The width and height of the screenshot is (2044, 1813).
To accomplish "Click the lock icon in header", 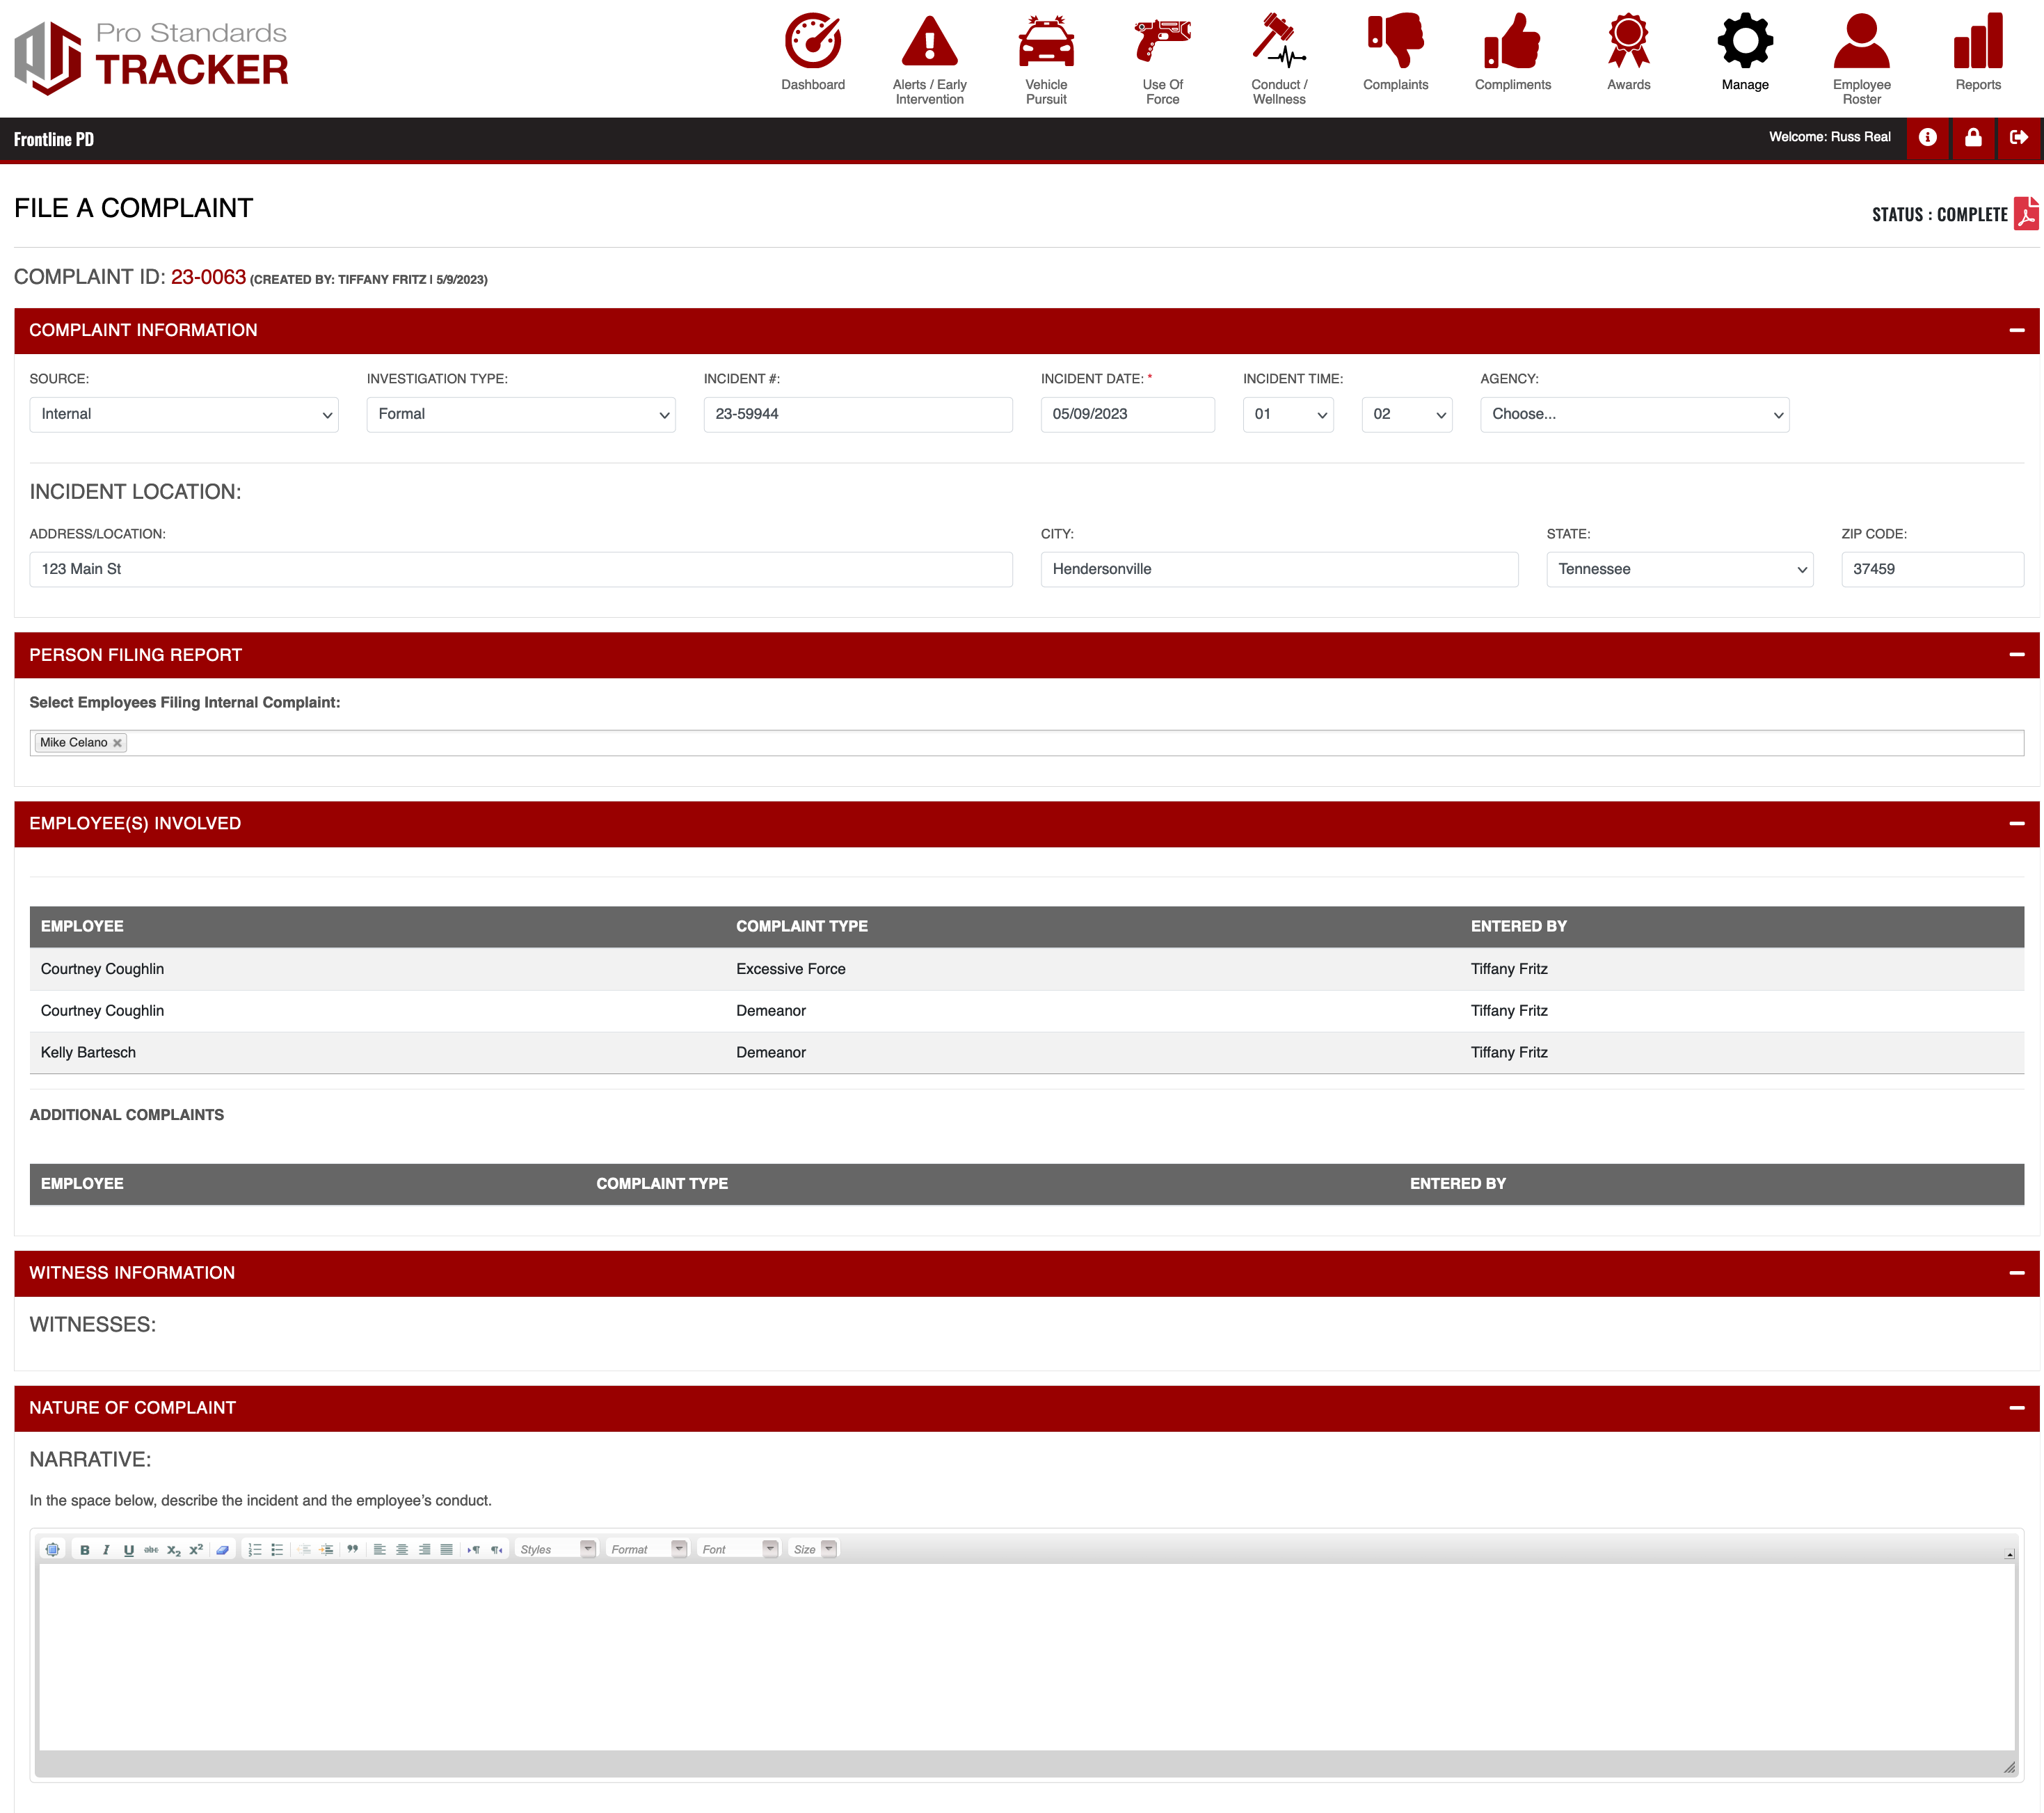I will point(1972,138).
